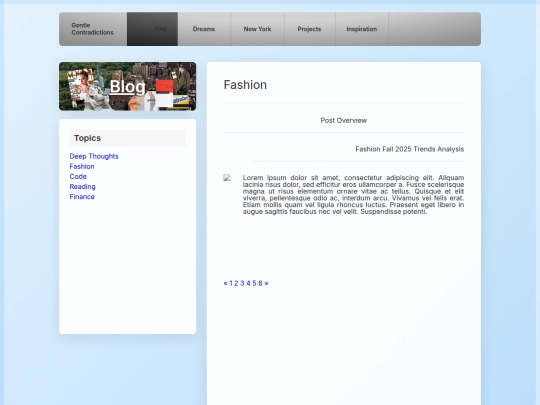Open the New York tab
This screenshot has height=405, width=540.
click(x=257, y=29)
